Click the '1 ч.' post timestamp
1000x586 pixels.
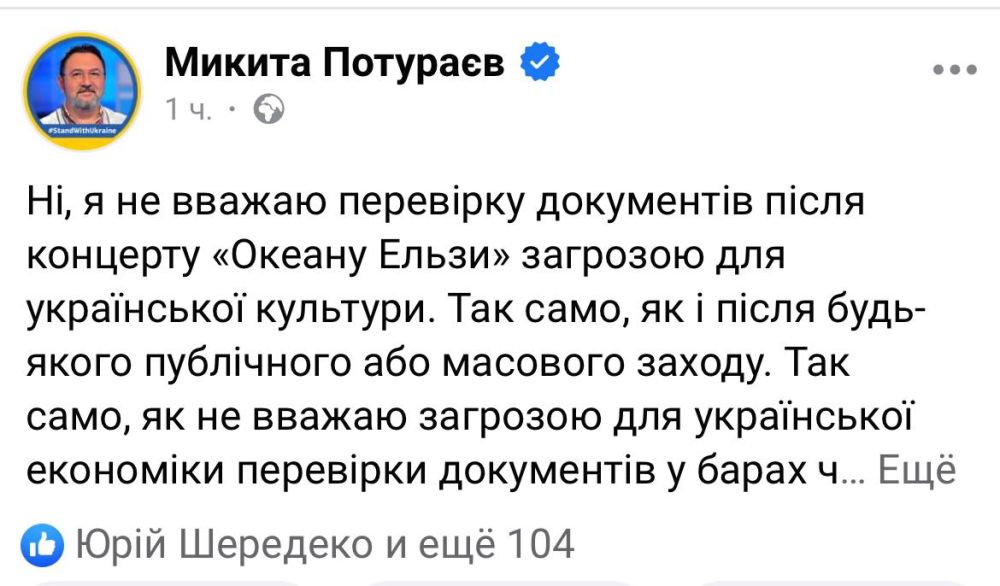tap(189, 110)
